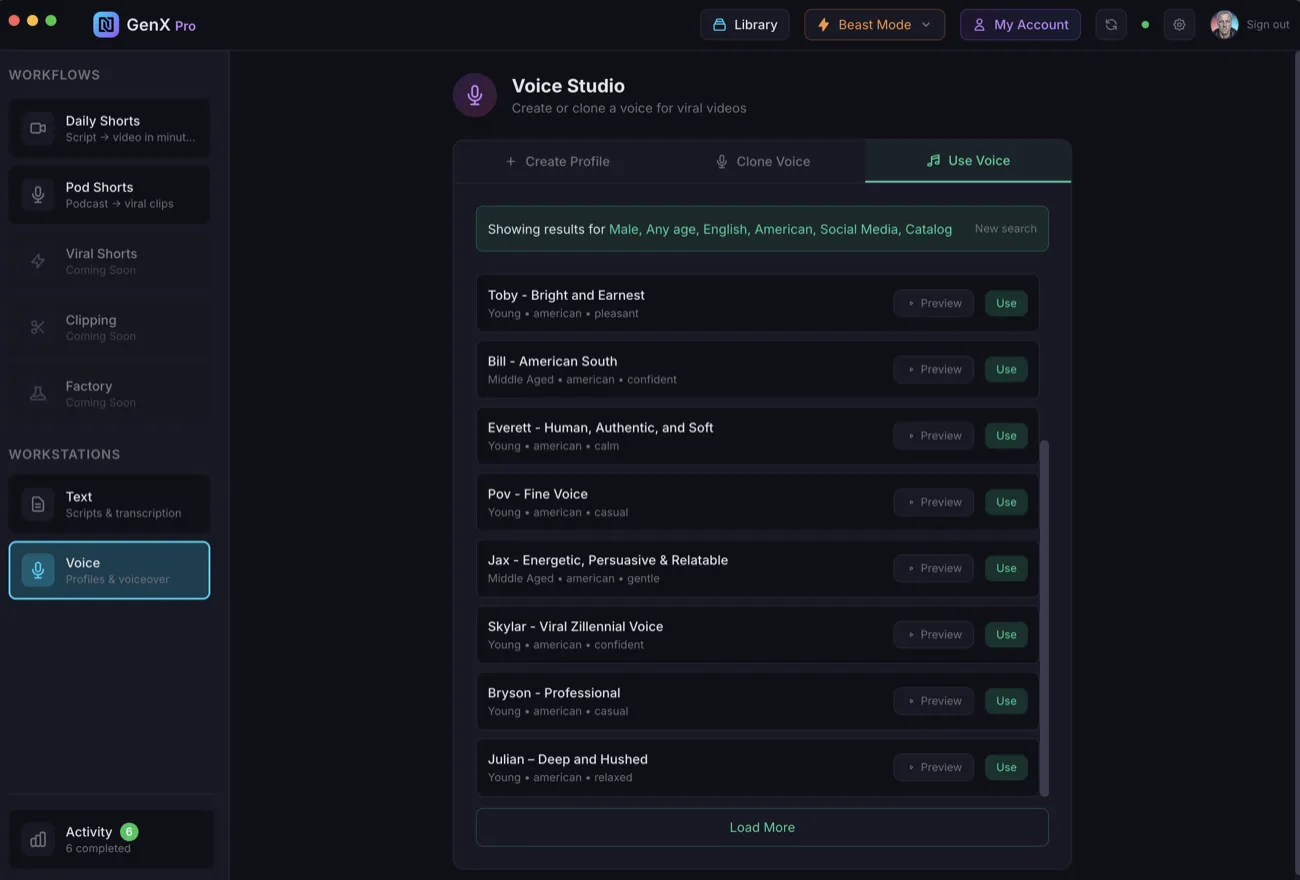The height and width of the screenshot is (880, 1300).
Task: Open the Daily Shorts workflow camera icon
Action: tap(37, 127)
